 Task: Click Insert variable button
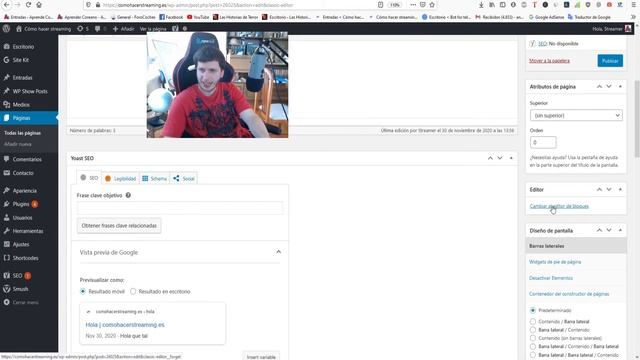pos(261,357)
